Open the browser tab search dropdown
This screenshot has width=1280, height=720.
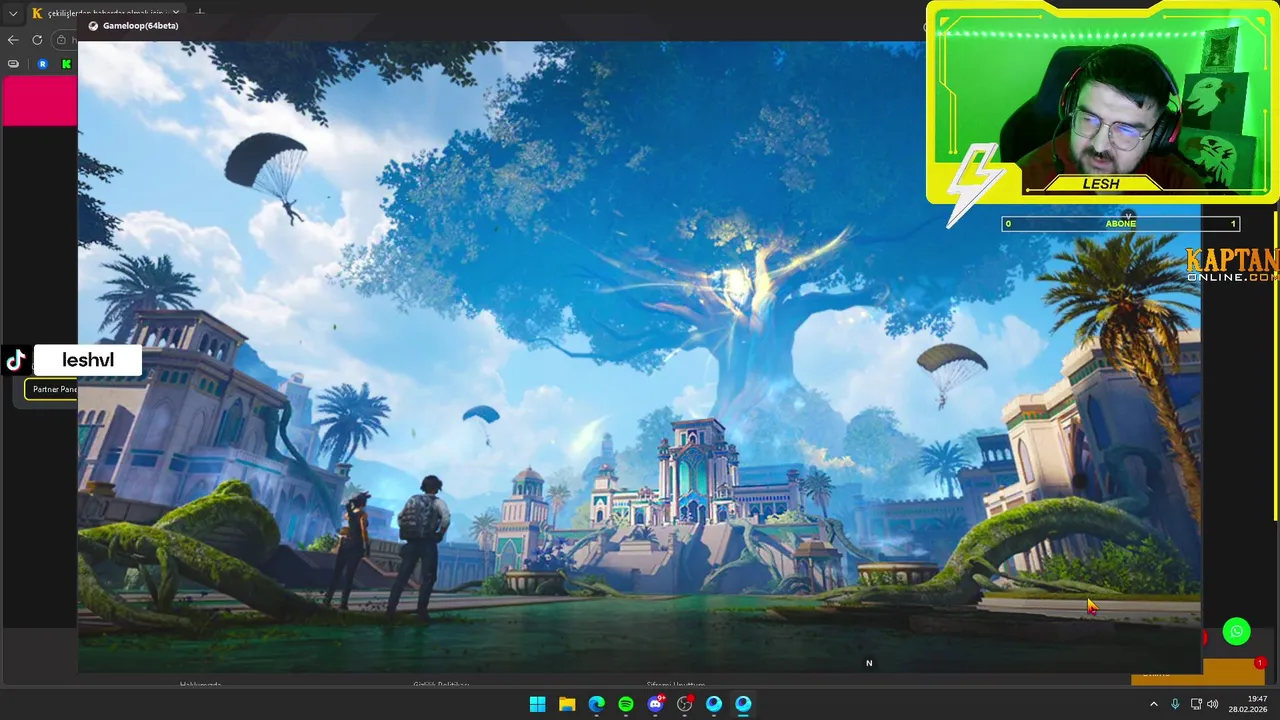13,13
